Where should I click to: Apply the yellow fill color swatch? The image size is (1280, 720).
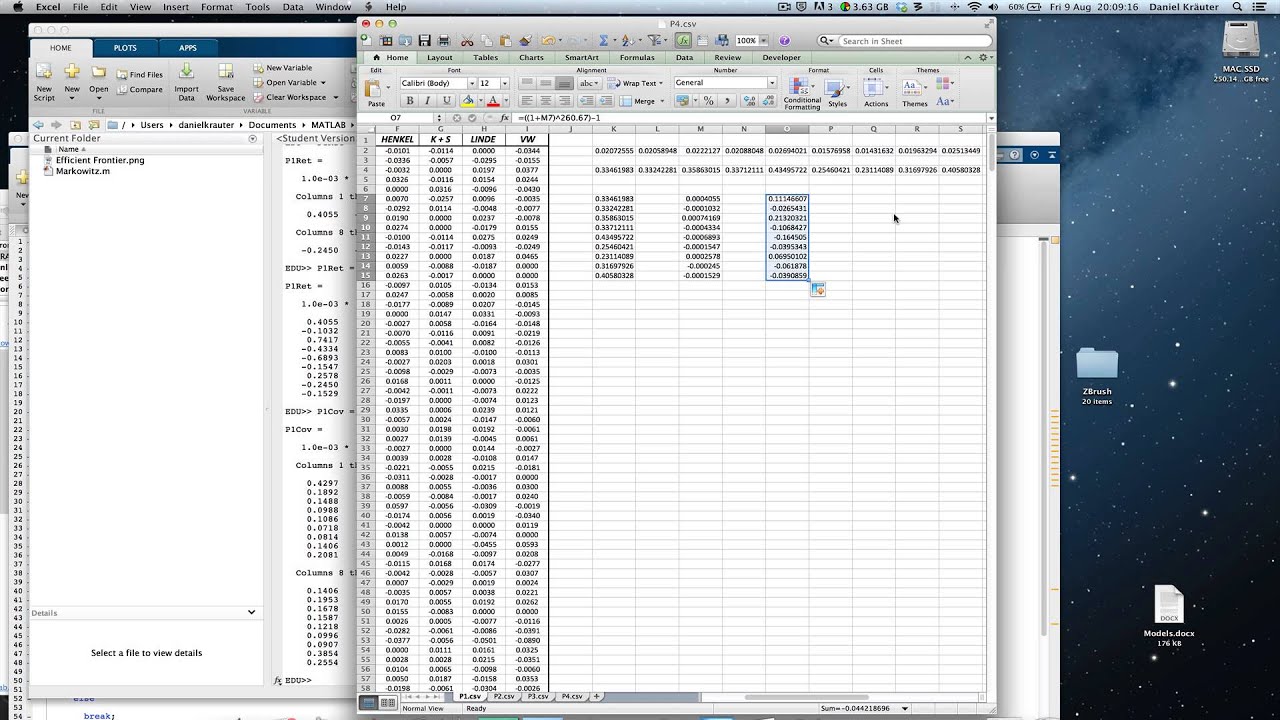coord(468,101)
